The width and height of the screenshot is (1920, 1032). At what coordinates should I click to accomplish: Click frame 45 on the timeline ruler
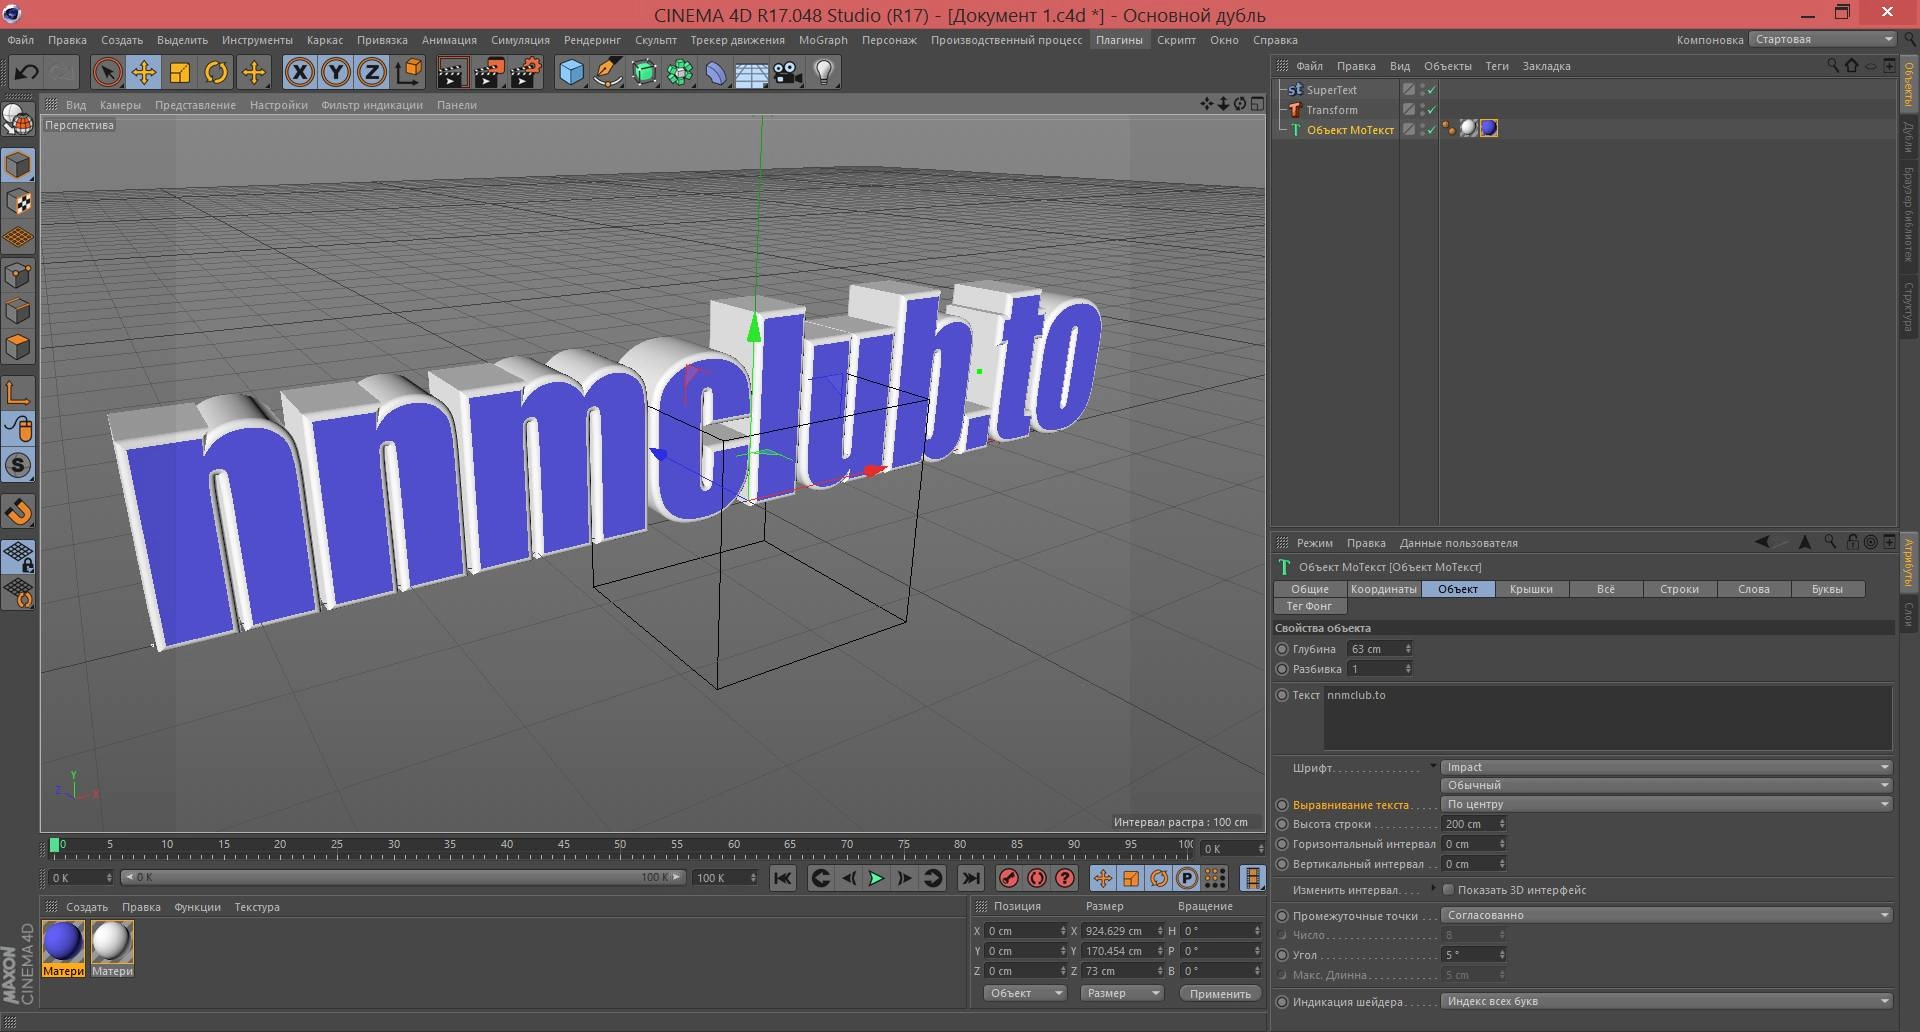click(563, 847)
